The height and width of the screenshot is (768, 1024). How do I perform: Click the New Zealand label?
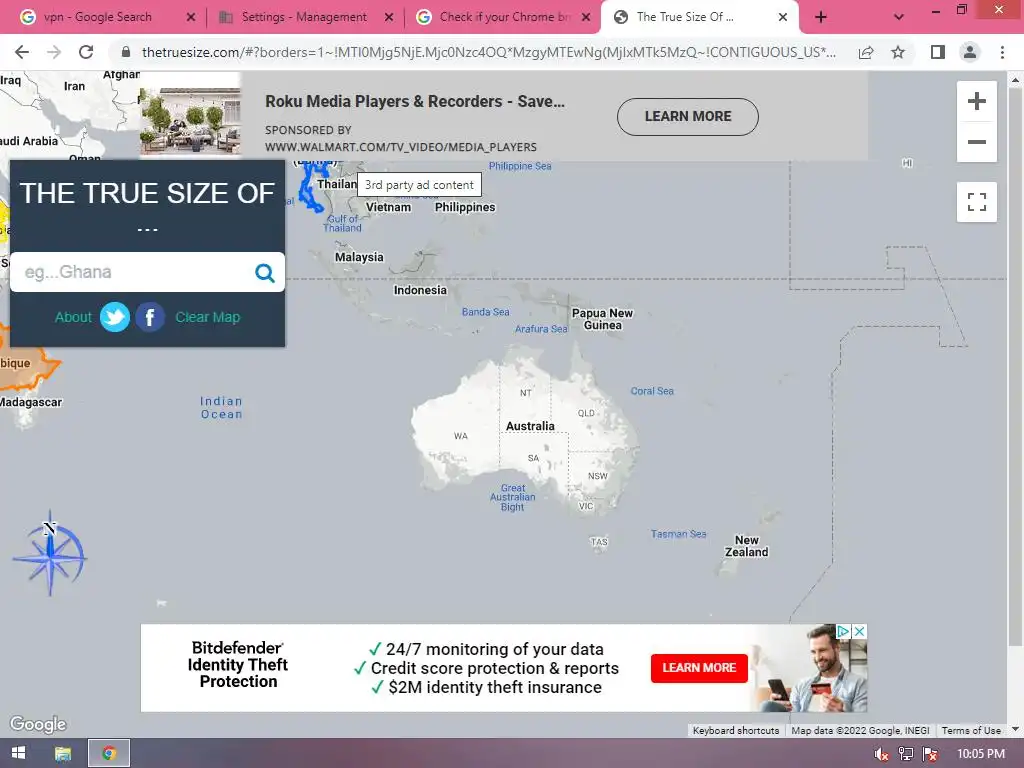(746, 546)
